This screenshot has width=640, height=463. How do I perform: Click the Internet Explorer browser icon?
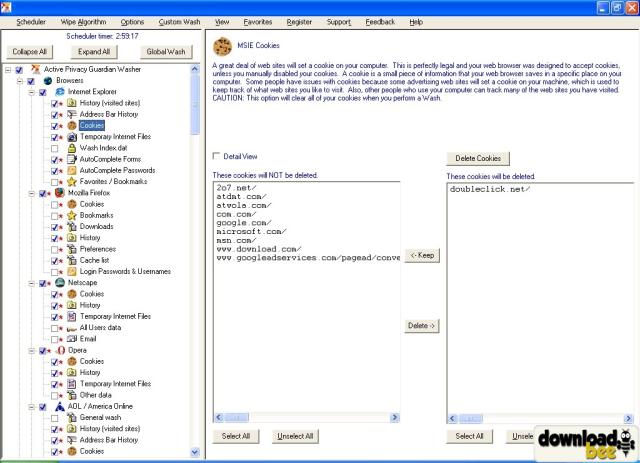(x=60, y=91)
